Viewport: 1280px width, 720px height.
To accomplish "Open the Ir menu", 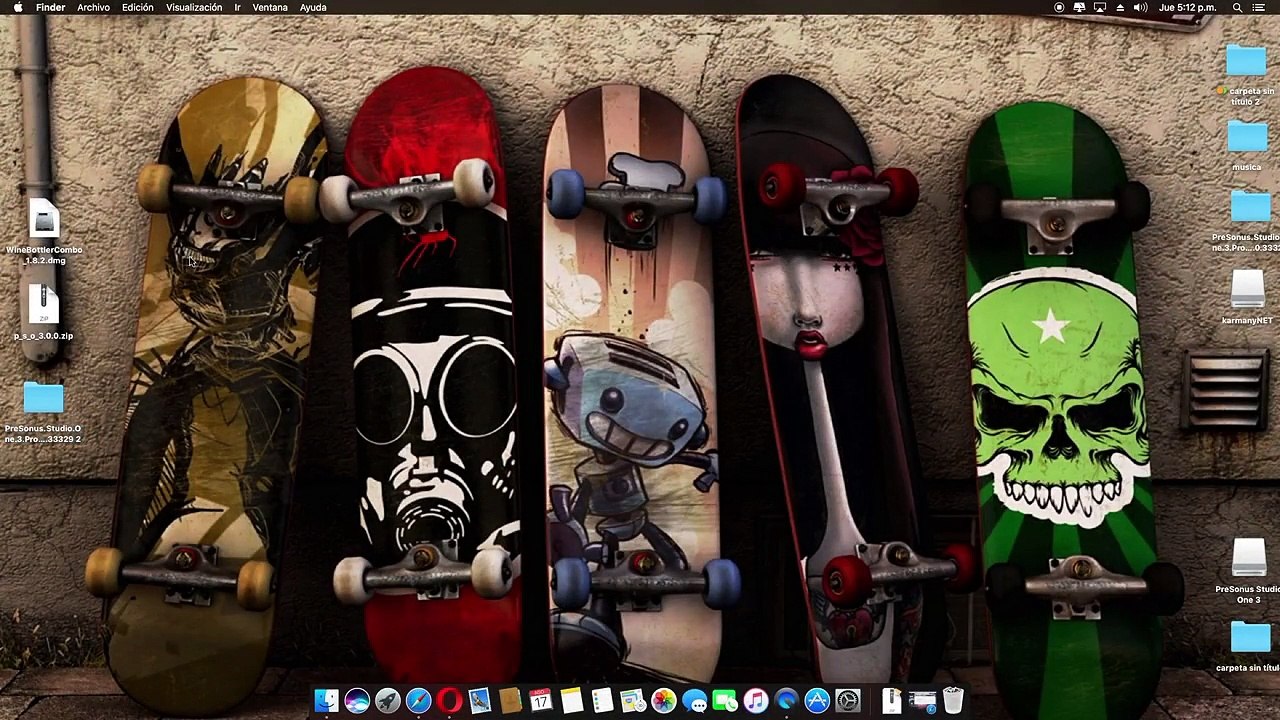I will (x=237, y=7).
